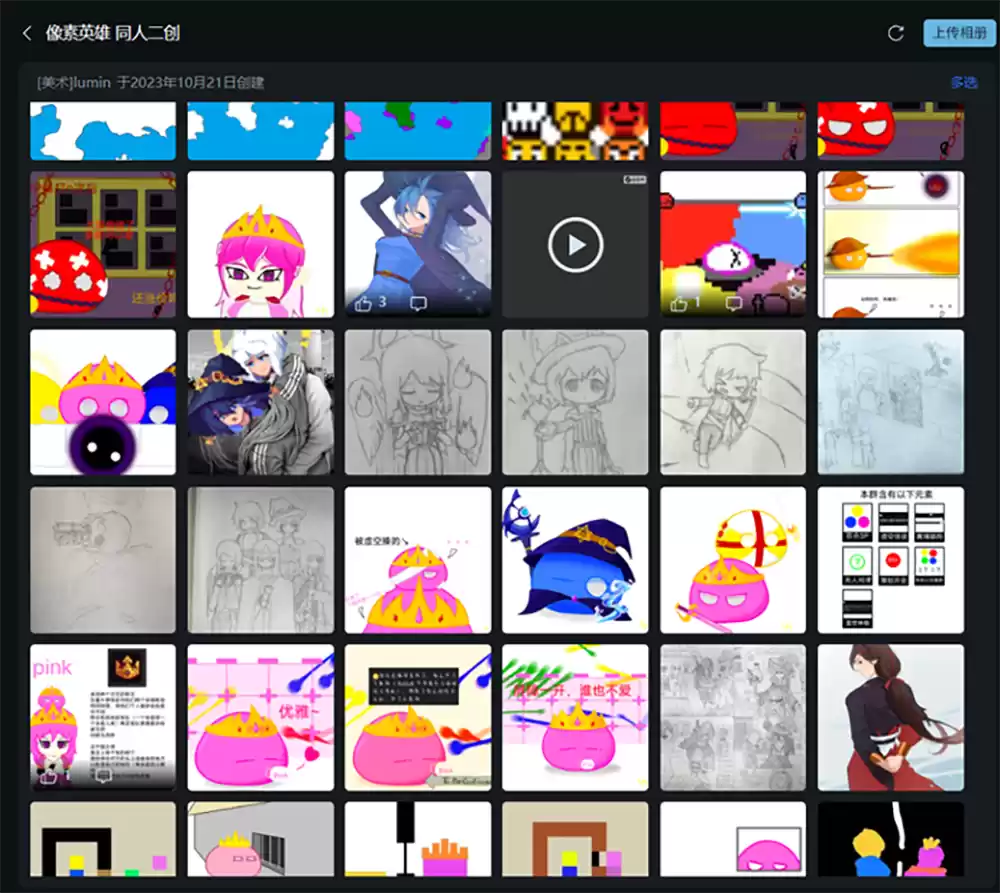The height and width of the screenshot is (893, 1000).
Task: Open beige pixel art with black doorway
Action: click(103, 839)
